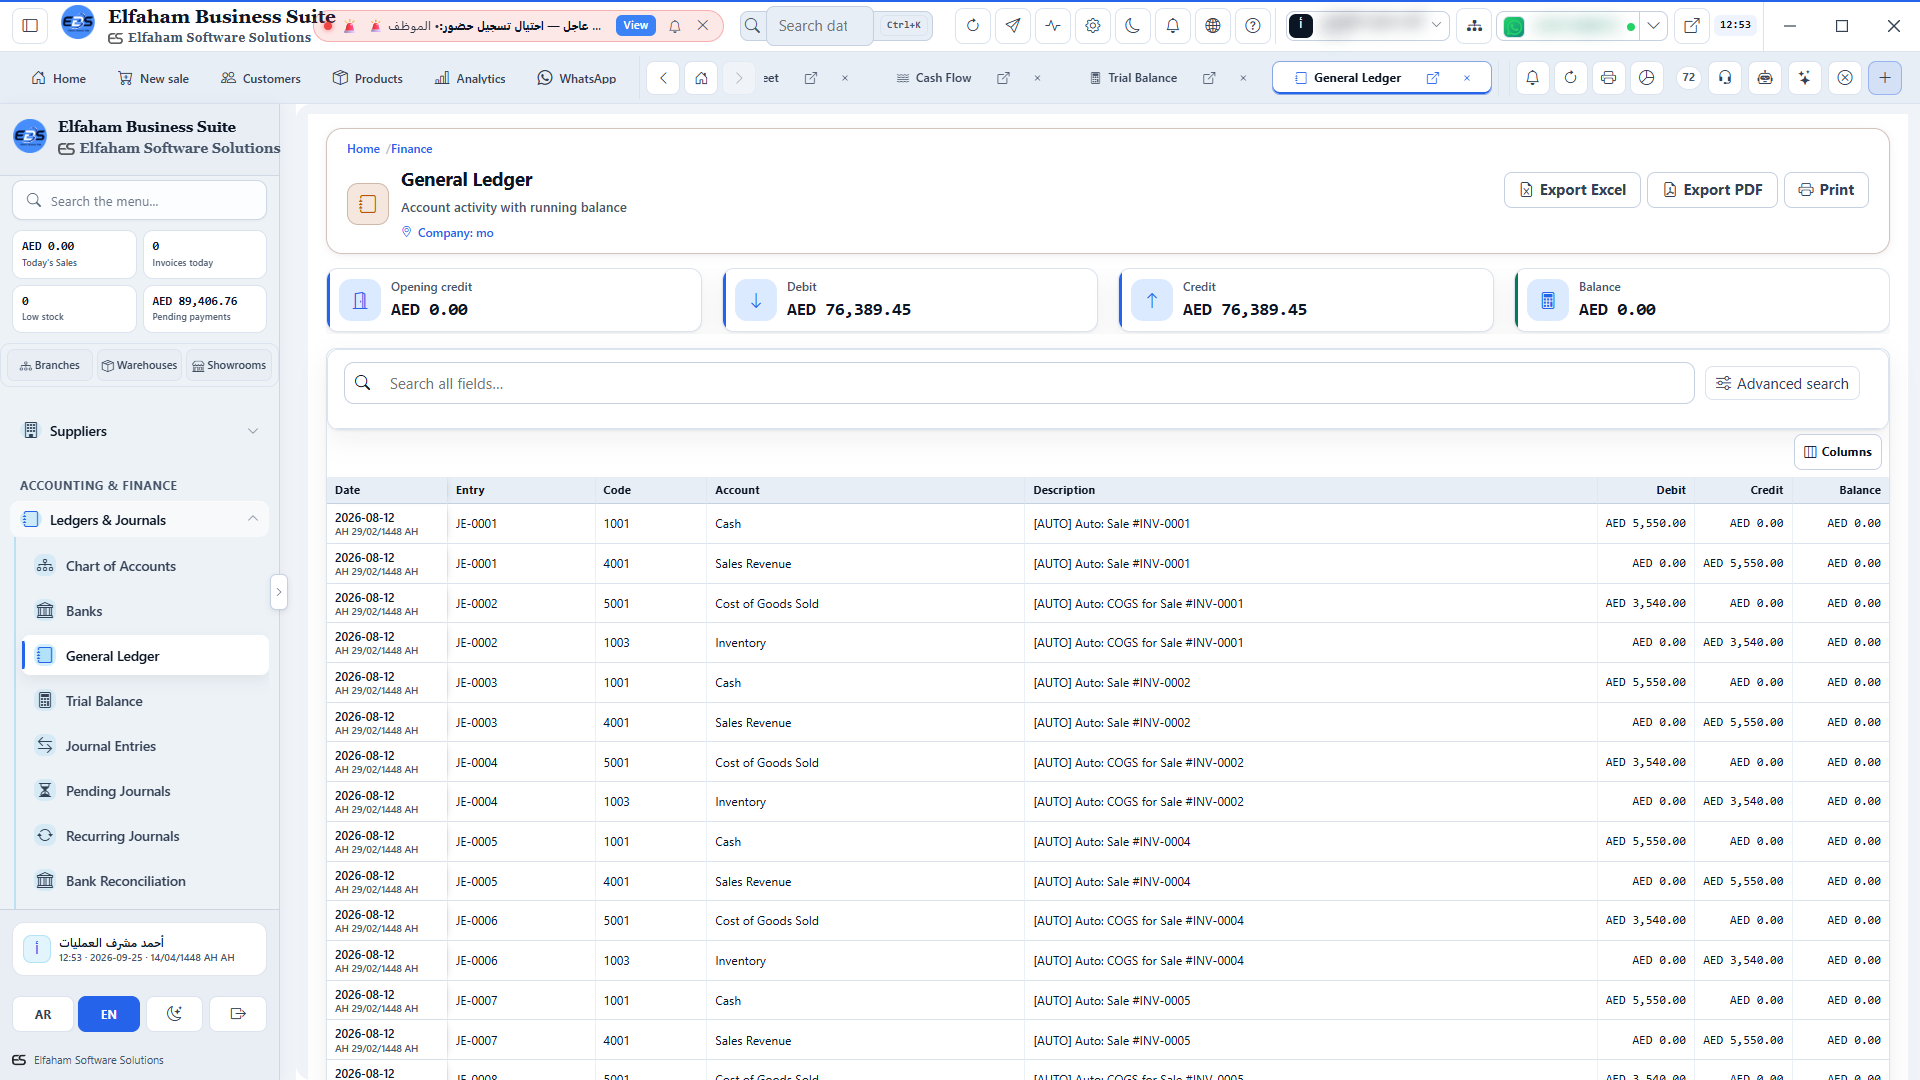Click the logout icon at sidebar bottom

tap(238, 1014)
